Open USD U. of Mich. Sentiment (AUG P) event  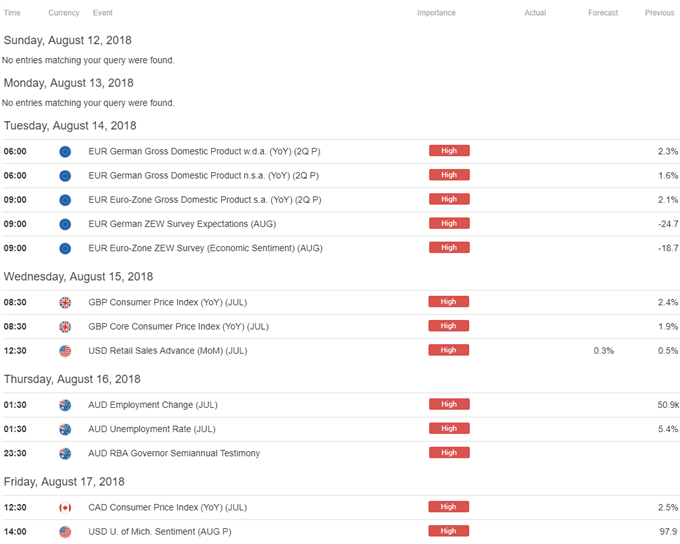tap(160, 532)
